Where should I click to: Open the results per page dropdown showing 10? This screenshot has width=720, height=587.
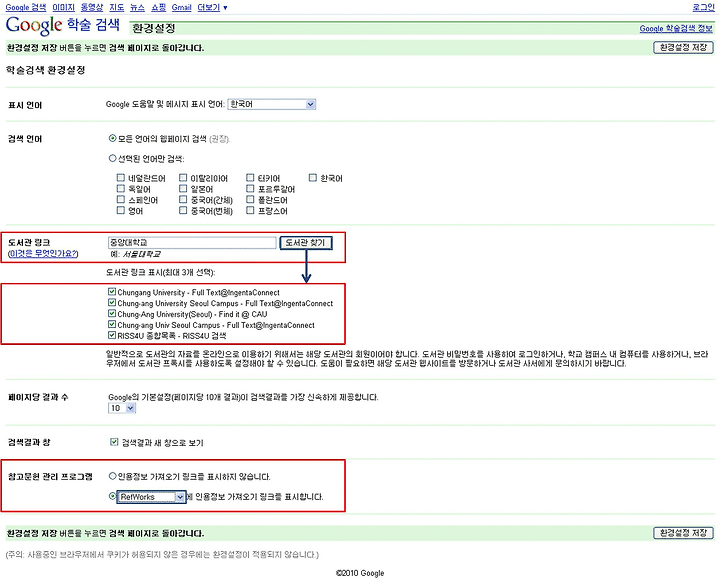(122, 408)
